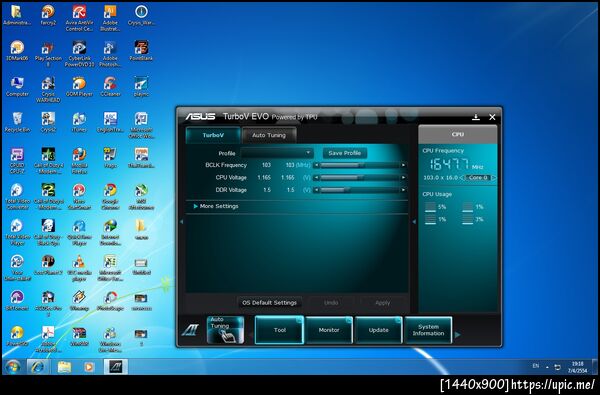Open CyberLink PowerDVD 10 shortcut

point(79,54)
